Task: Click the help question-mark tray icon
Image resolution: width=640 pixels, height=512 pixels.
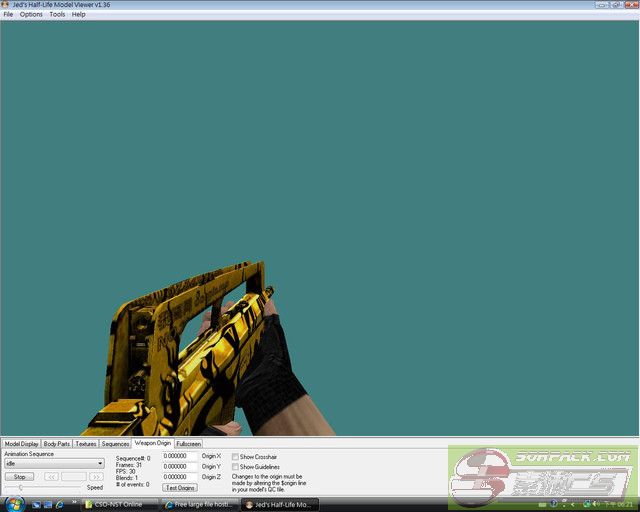Action: 553,504
